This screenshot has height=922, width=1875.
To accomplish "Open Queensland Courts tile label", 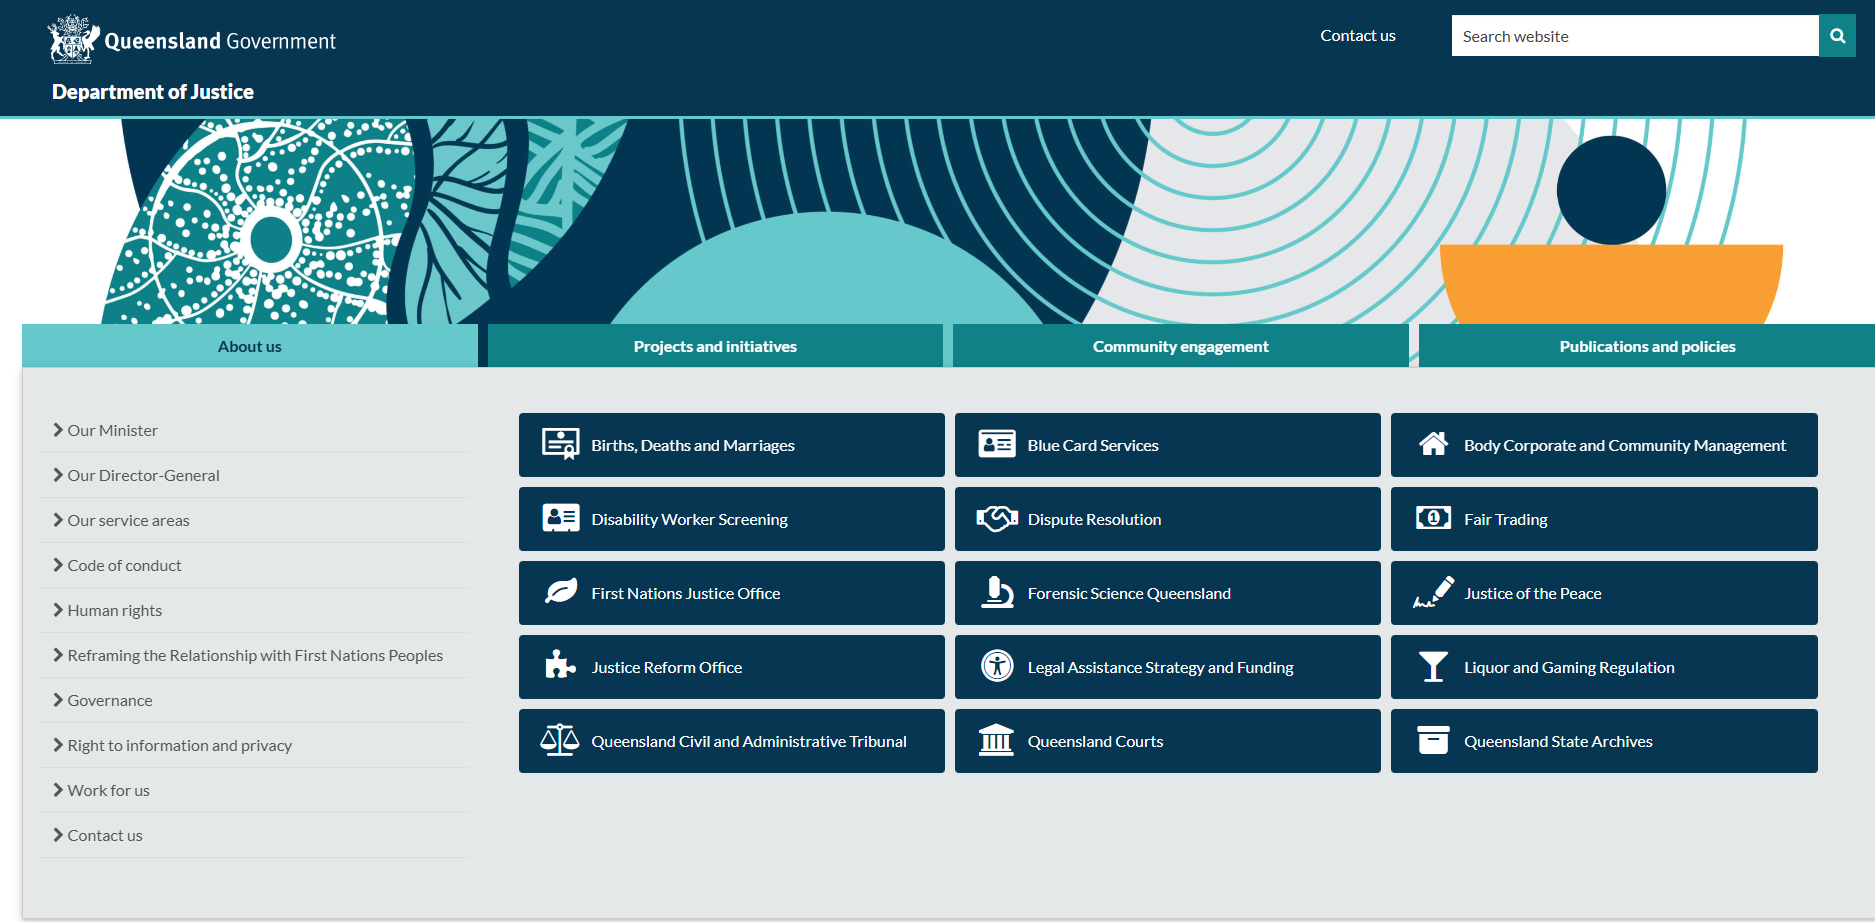I will tap(1095, 741).
